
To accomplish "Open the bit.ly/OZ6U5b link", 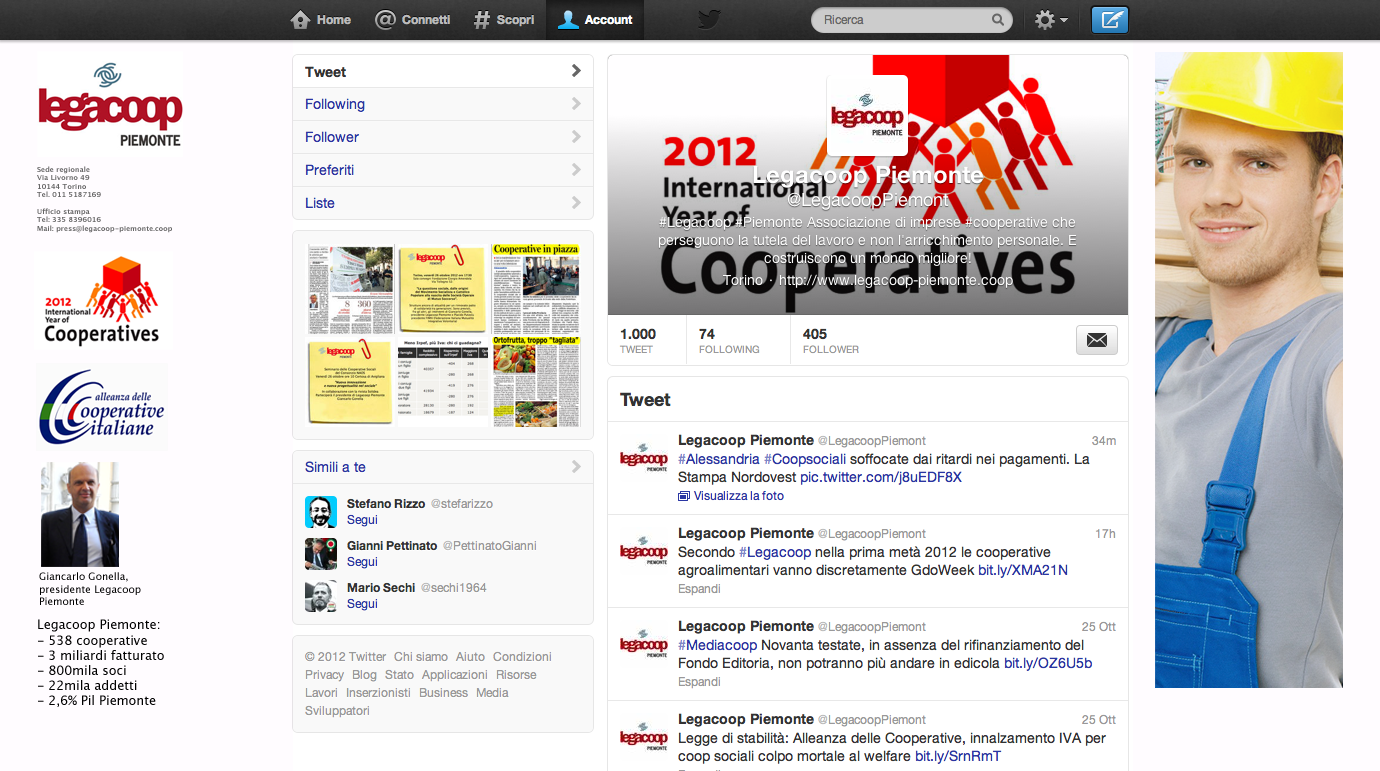I will point(1048,663).
